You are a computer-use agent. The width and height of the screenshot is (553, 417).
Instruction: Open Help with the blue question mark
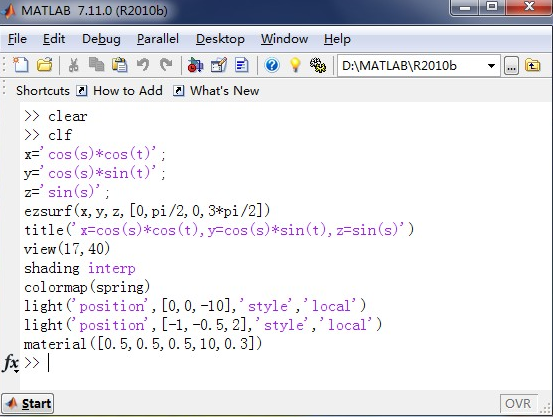[x=272, y=65]
